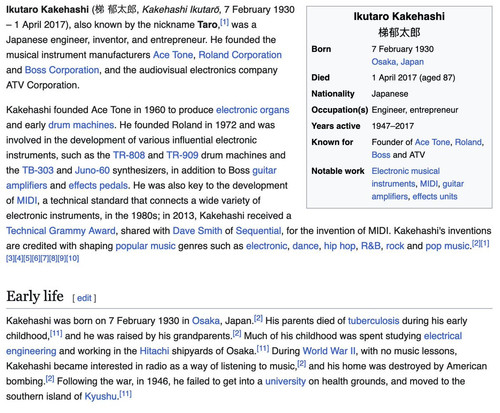This screenshot has width=500, height=413.
Task: Open the Ace Tone link in infobox
Action: click(x=432, y=142)
